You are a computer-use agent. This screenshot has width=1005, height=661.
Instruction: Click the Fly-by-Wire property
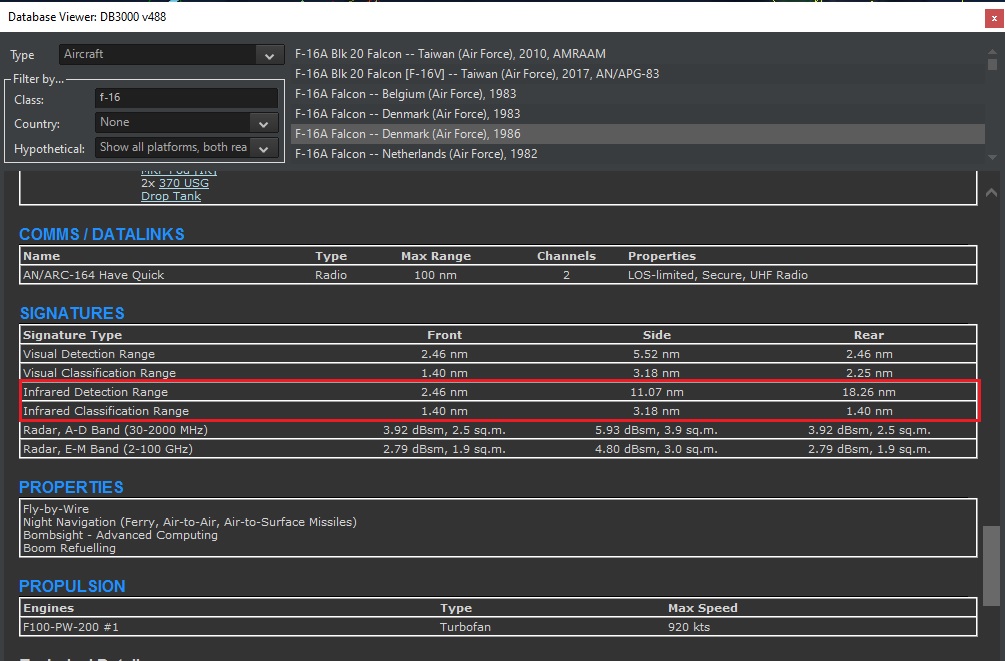(x=56, y=509)
